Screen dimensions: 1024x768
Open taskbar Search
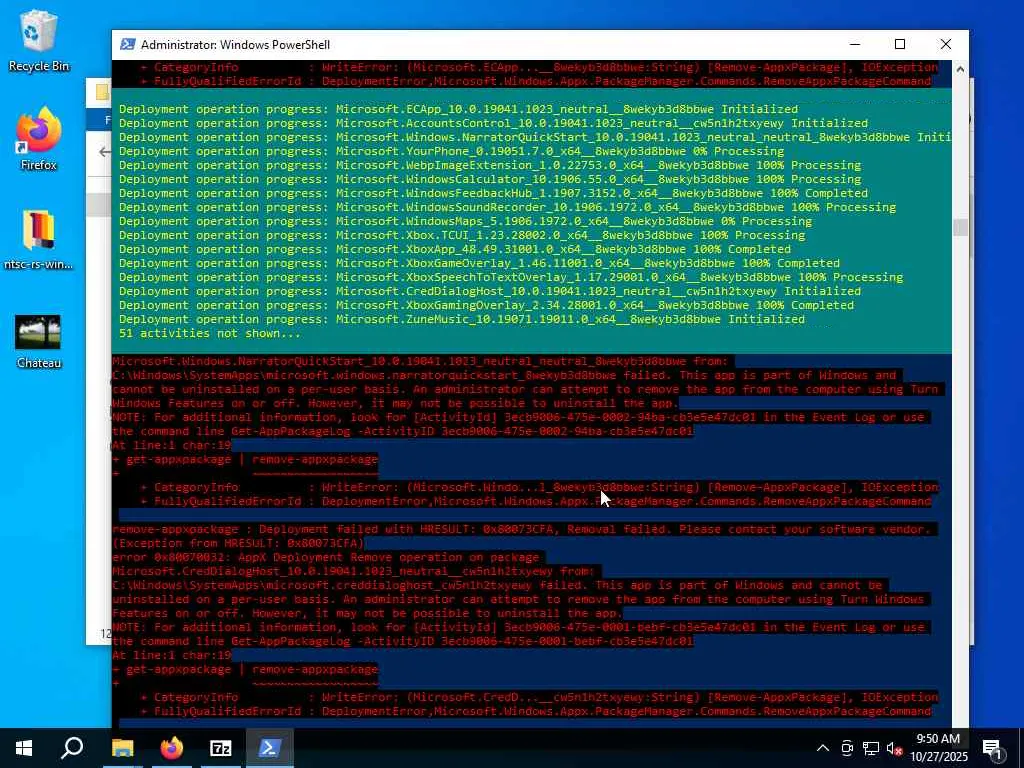pos(72,748)
